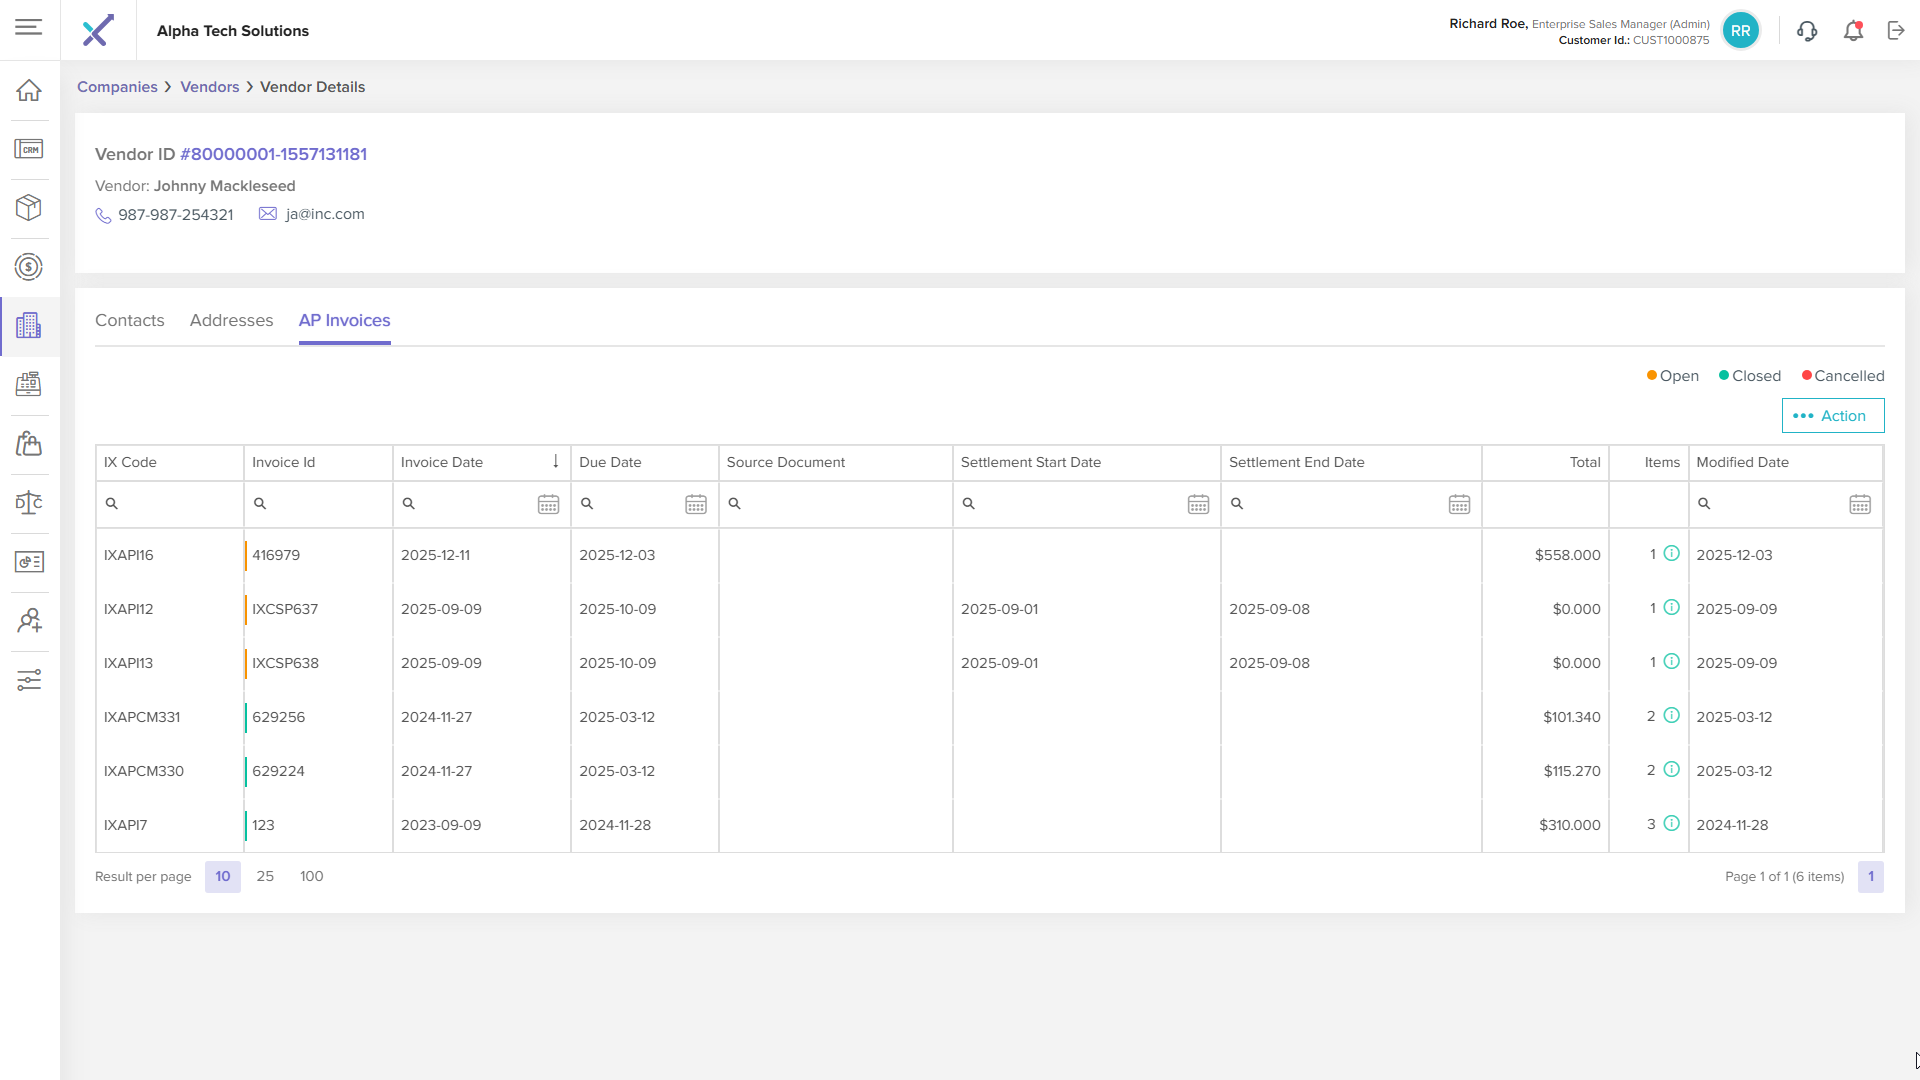Open the dollar coin finance icon
1920x1080 pixels.
(29, 267)
